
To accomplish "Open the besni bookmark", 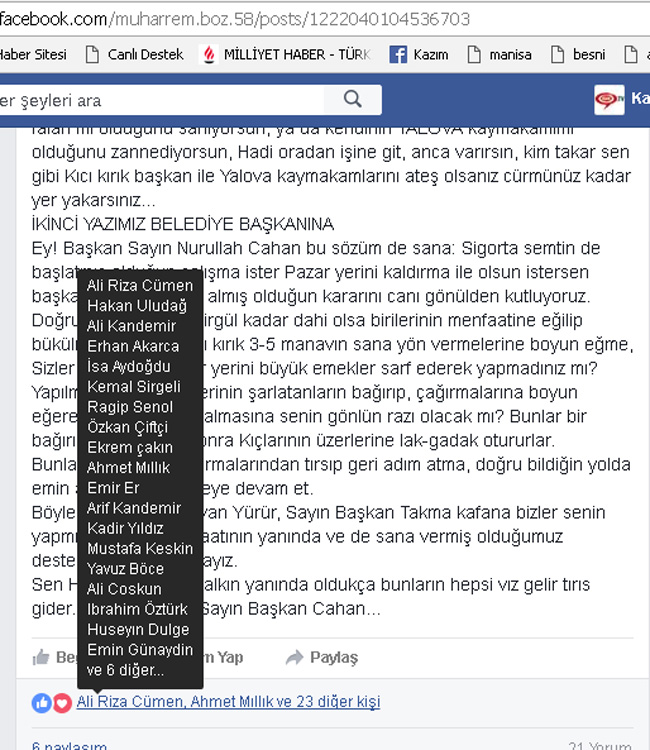I will (x=577, y=55).
